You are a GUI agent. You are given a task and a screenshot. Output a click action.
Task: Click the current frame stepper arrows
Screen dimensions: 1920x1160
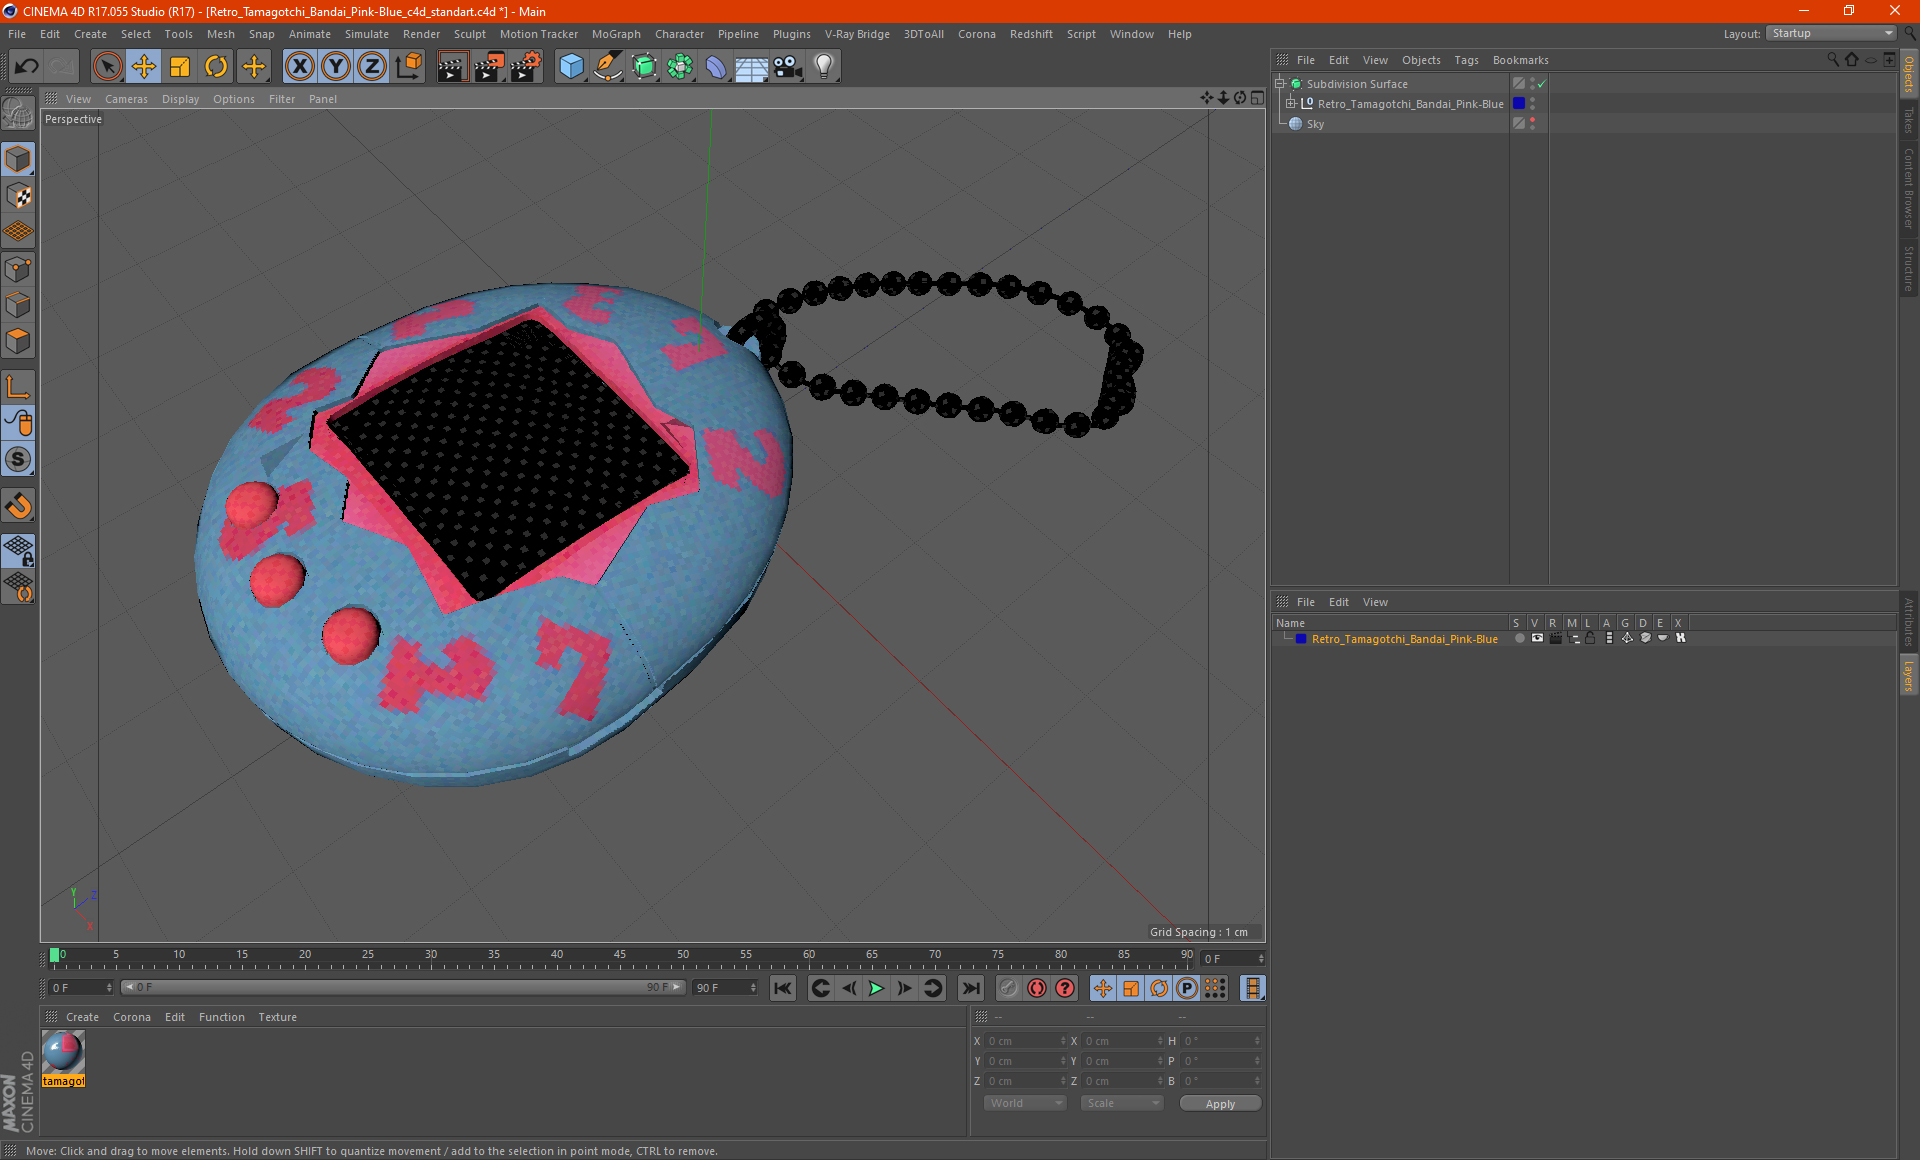[x=1261, y=958]
